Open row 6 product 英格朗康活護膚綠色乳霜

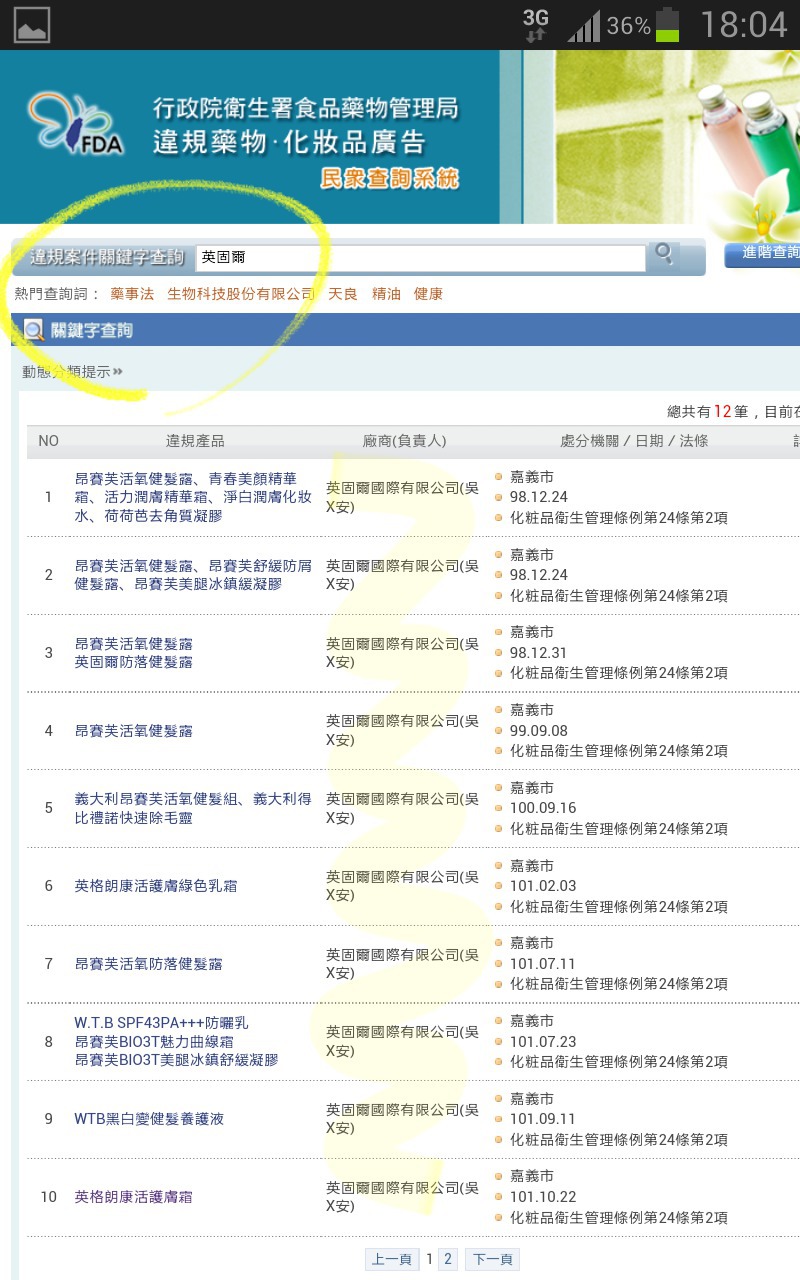[x=156, y=886]
